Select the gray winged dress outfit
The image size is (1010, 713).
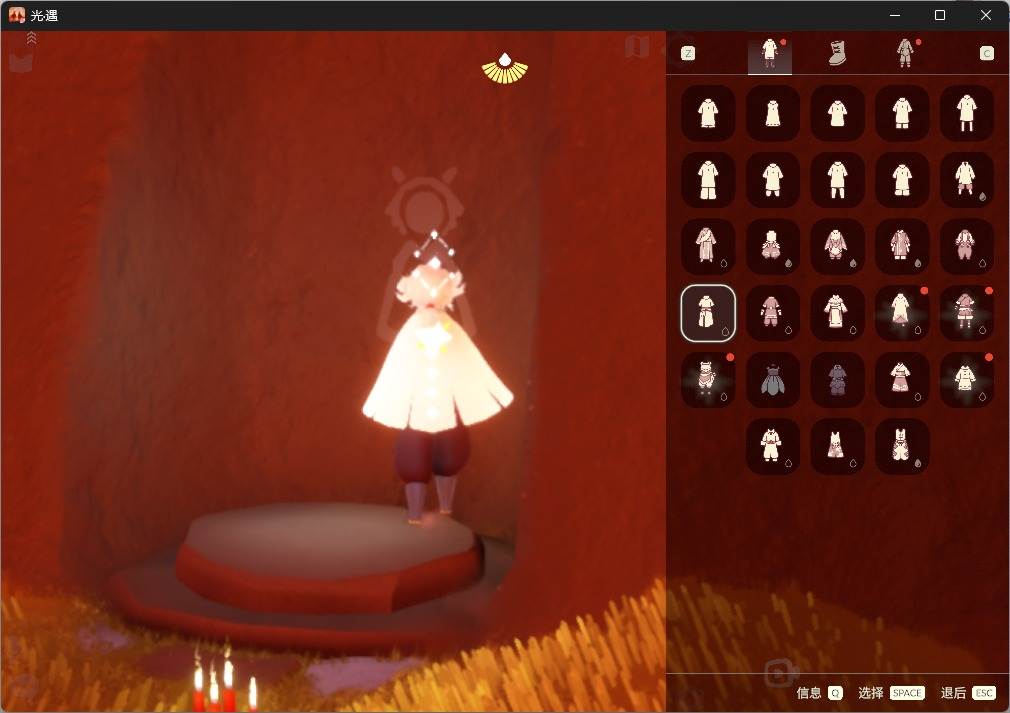(773, 379)
